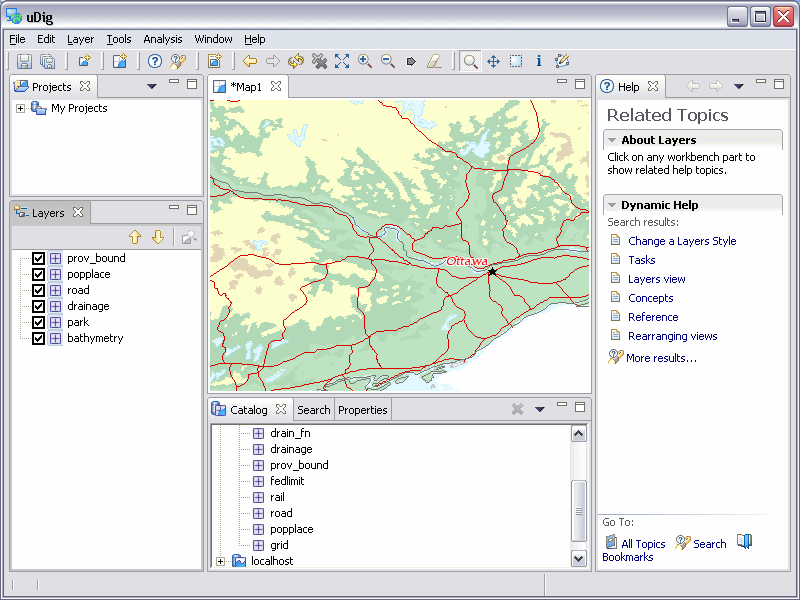Uncheck the road layer visibility
This screenshot has height=600, width=800.
[39, 290]
